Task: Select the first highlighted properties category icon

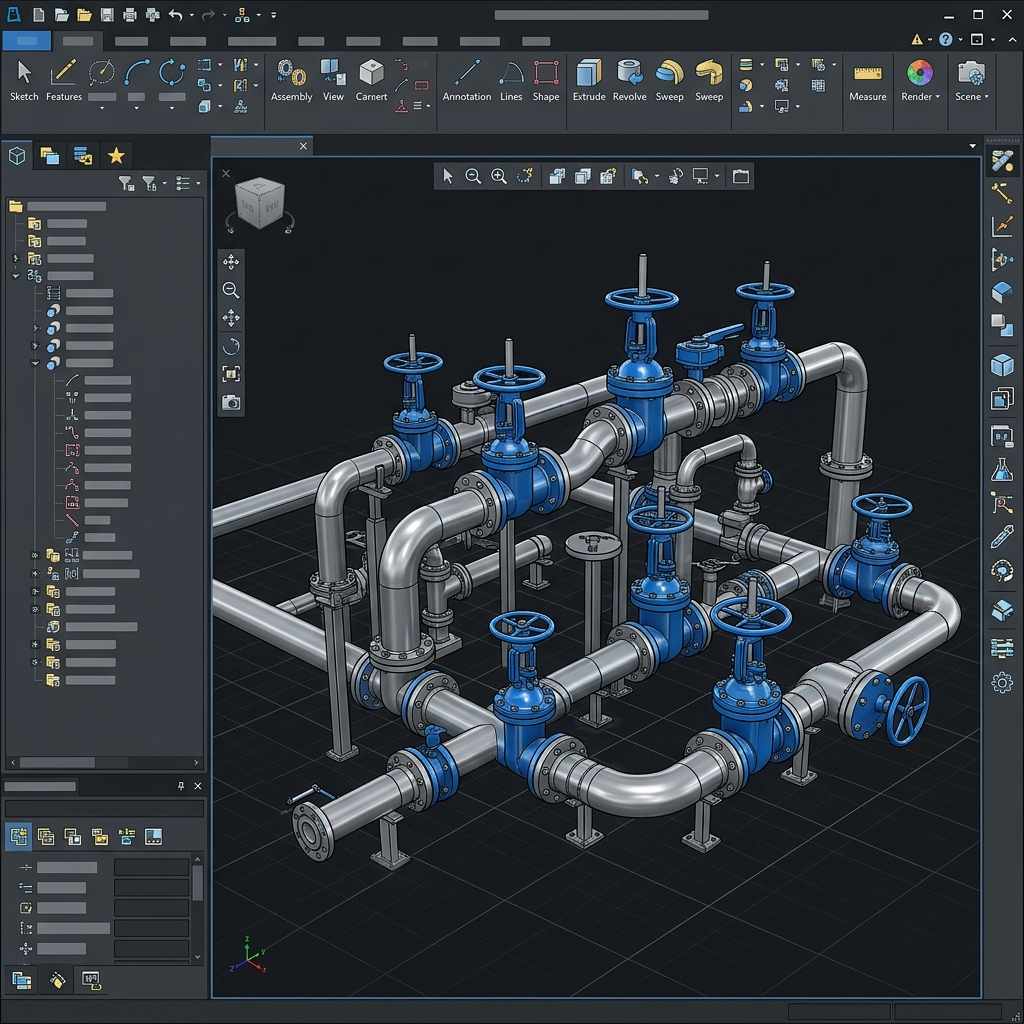Action: 18,837
